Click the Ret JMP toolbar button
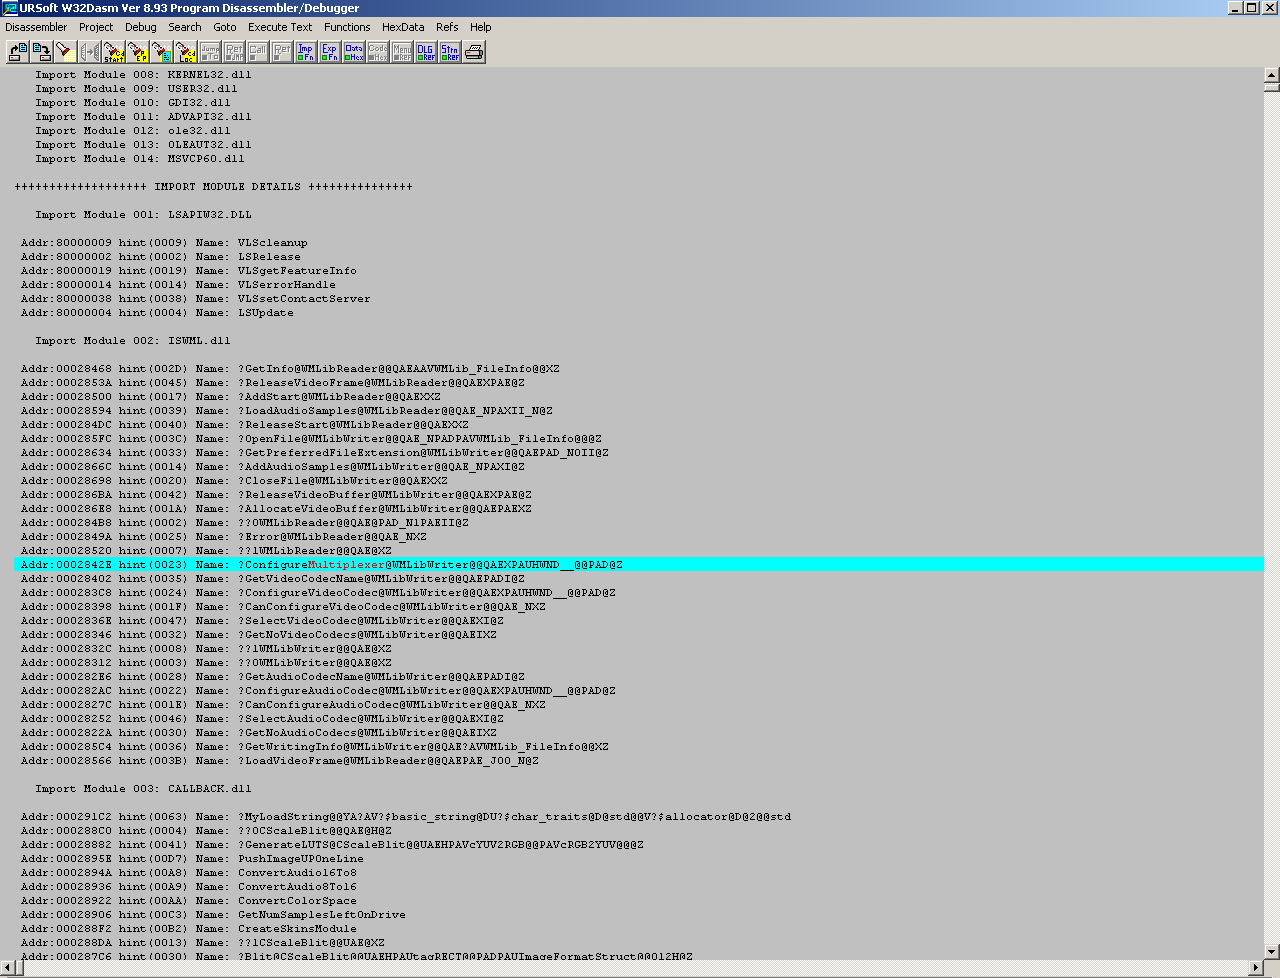The width and height of the screenshot is (1280, 978). coord(234,51)
